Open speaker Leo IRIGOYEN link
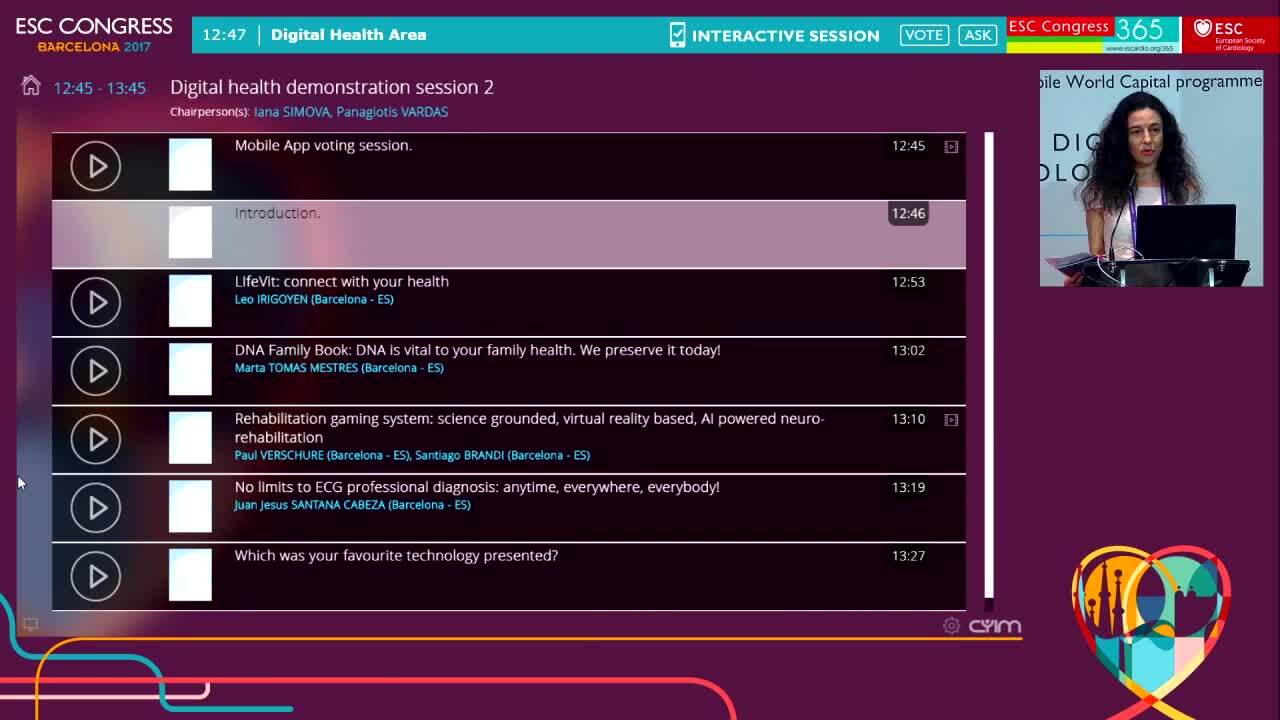 coord(314,299)
